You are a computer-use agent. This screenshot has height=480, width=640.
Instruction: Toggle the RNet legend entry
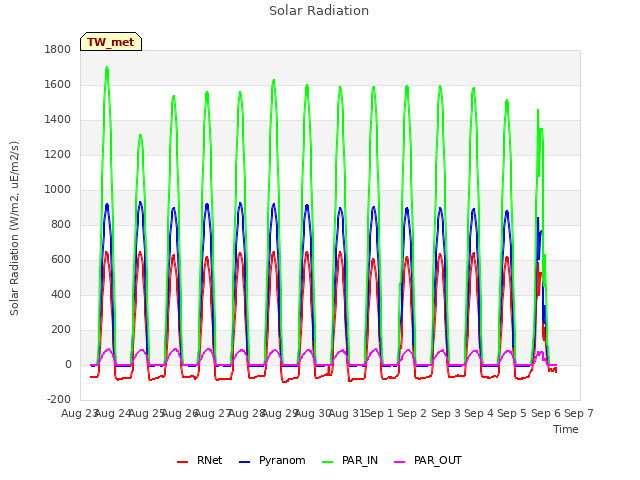(200, 461)
